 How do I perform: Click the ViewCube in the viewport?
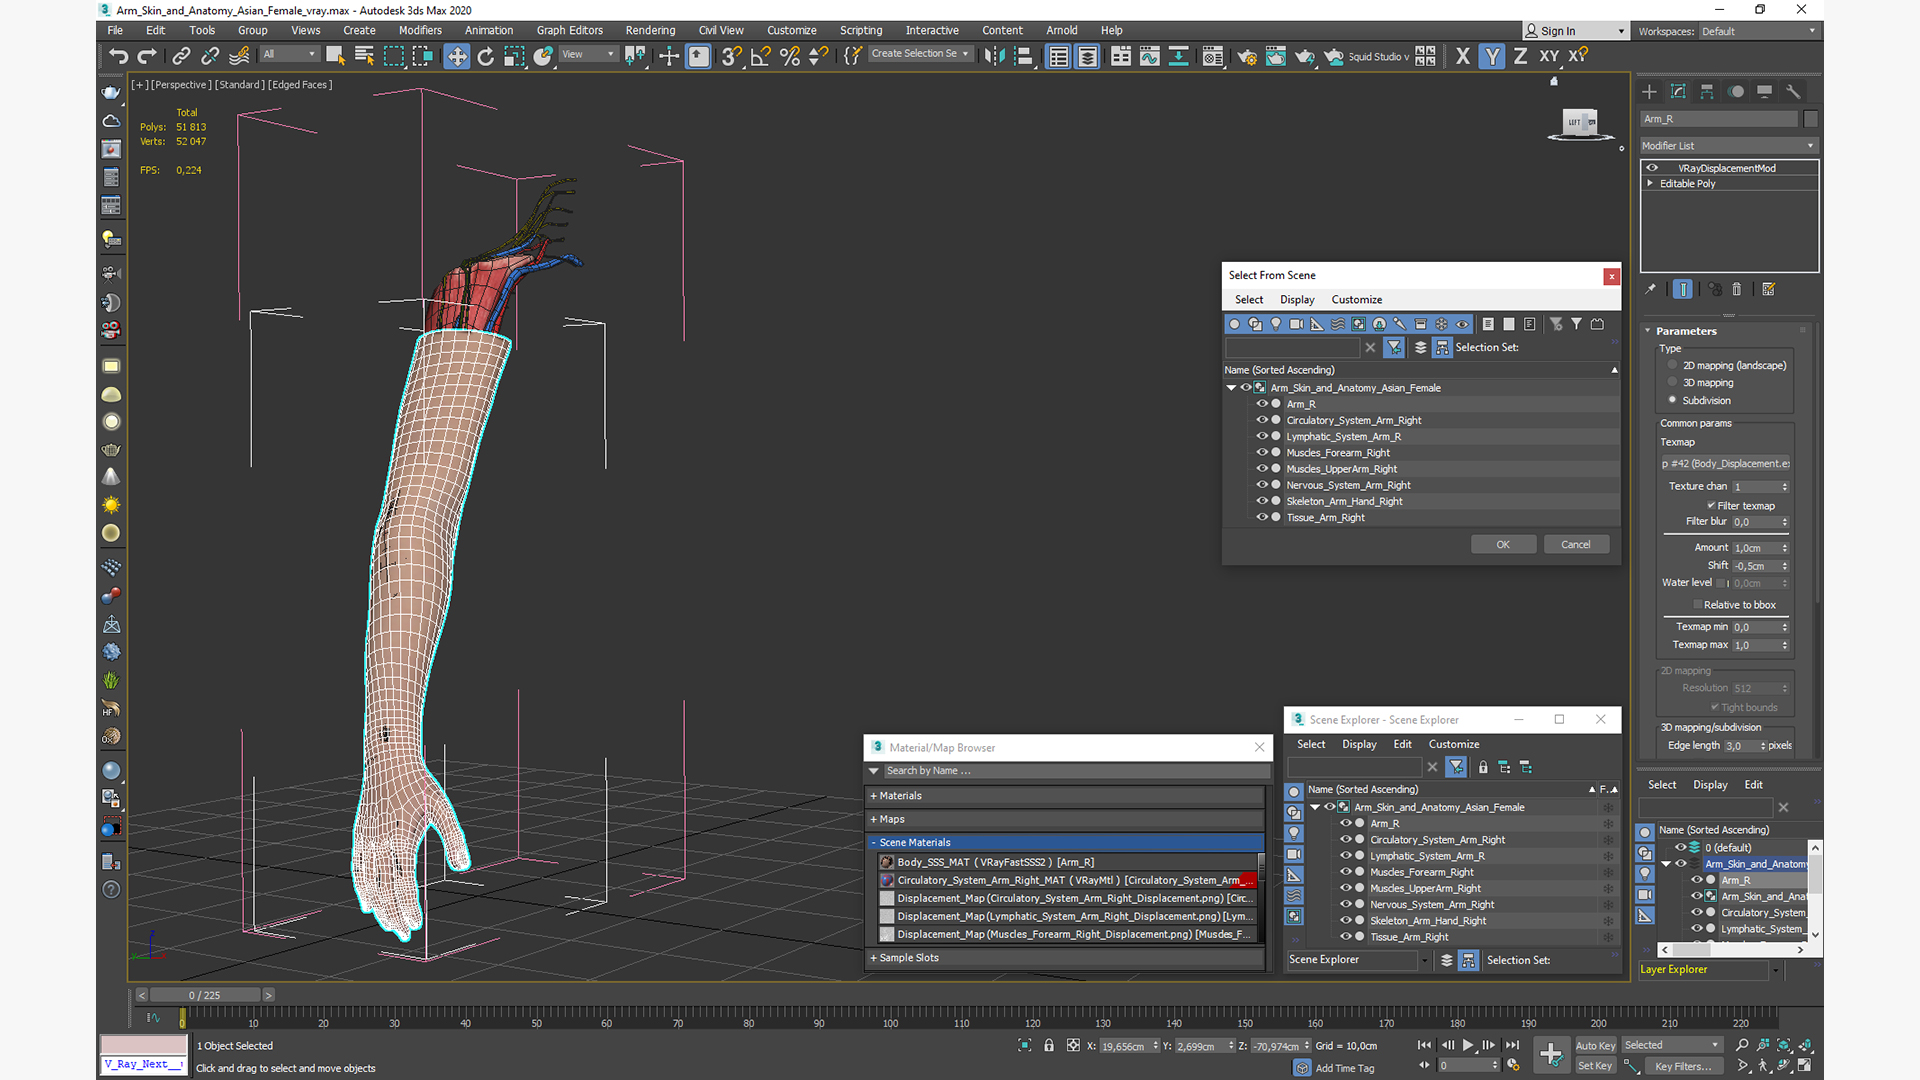coord(1580,124)
